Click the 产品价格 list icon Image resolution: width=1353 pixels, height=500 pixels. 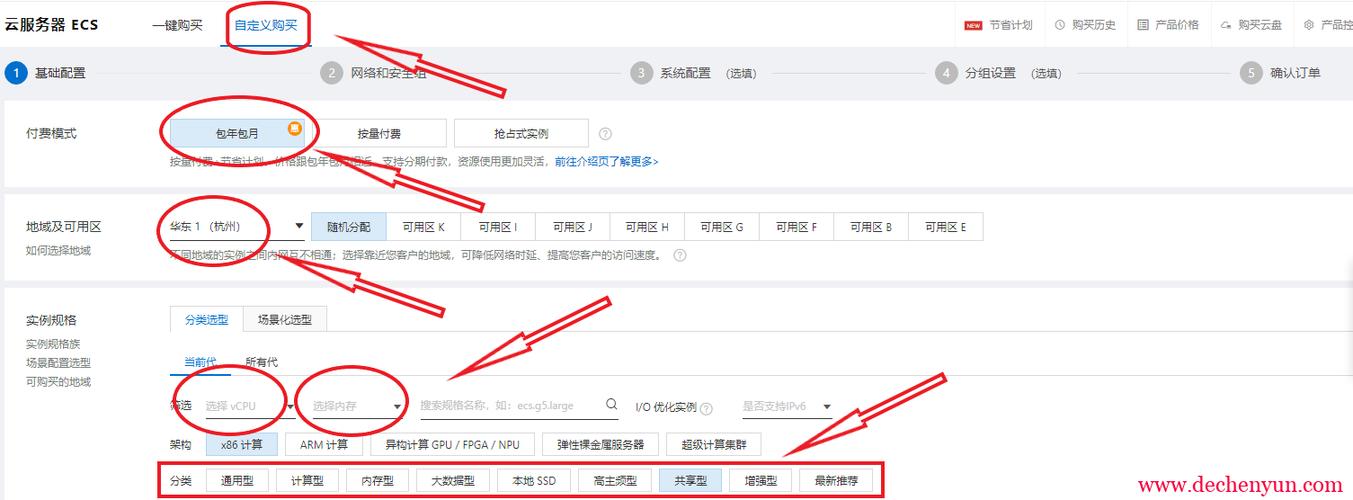coord(1143,25)
